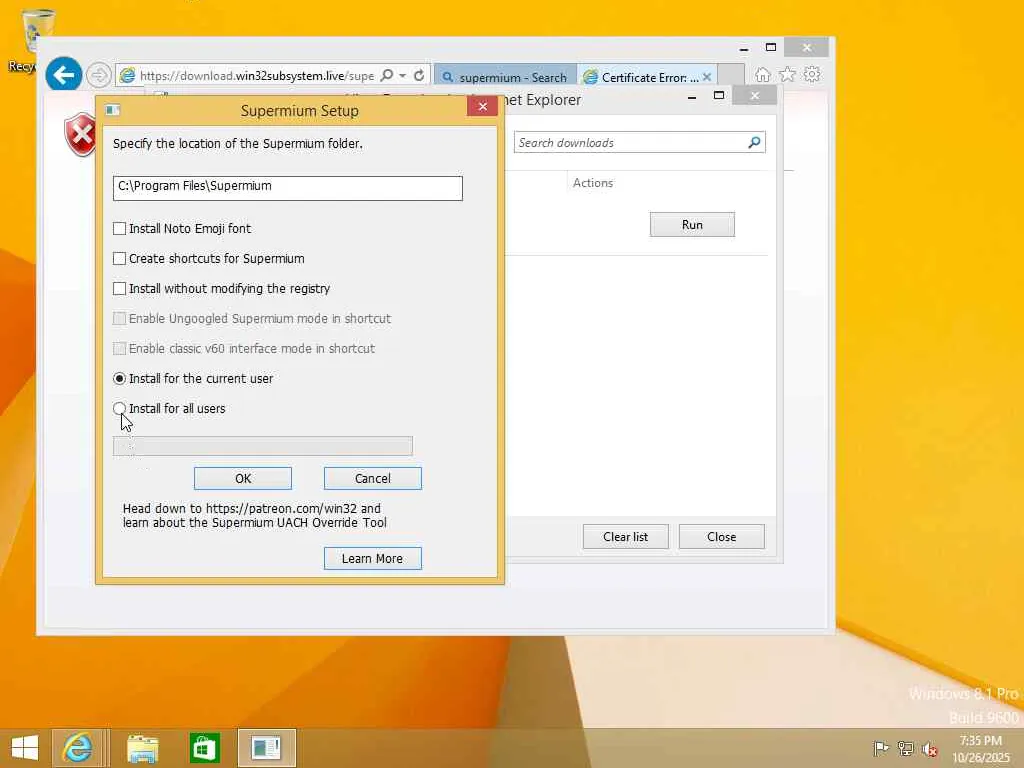Click the red shield certificate error icon
This screenshot has height=768, width=1024.
(80, 135)
